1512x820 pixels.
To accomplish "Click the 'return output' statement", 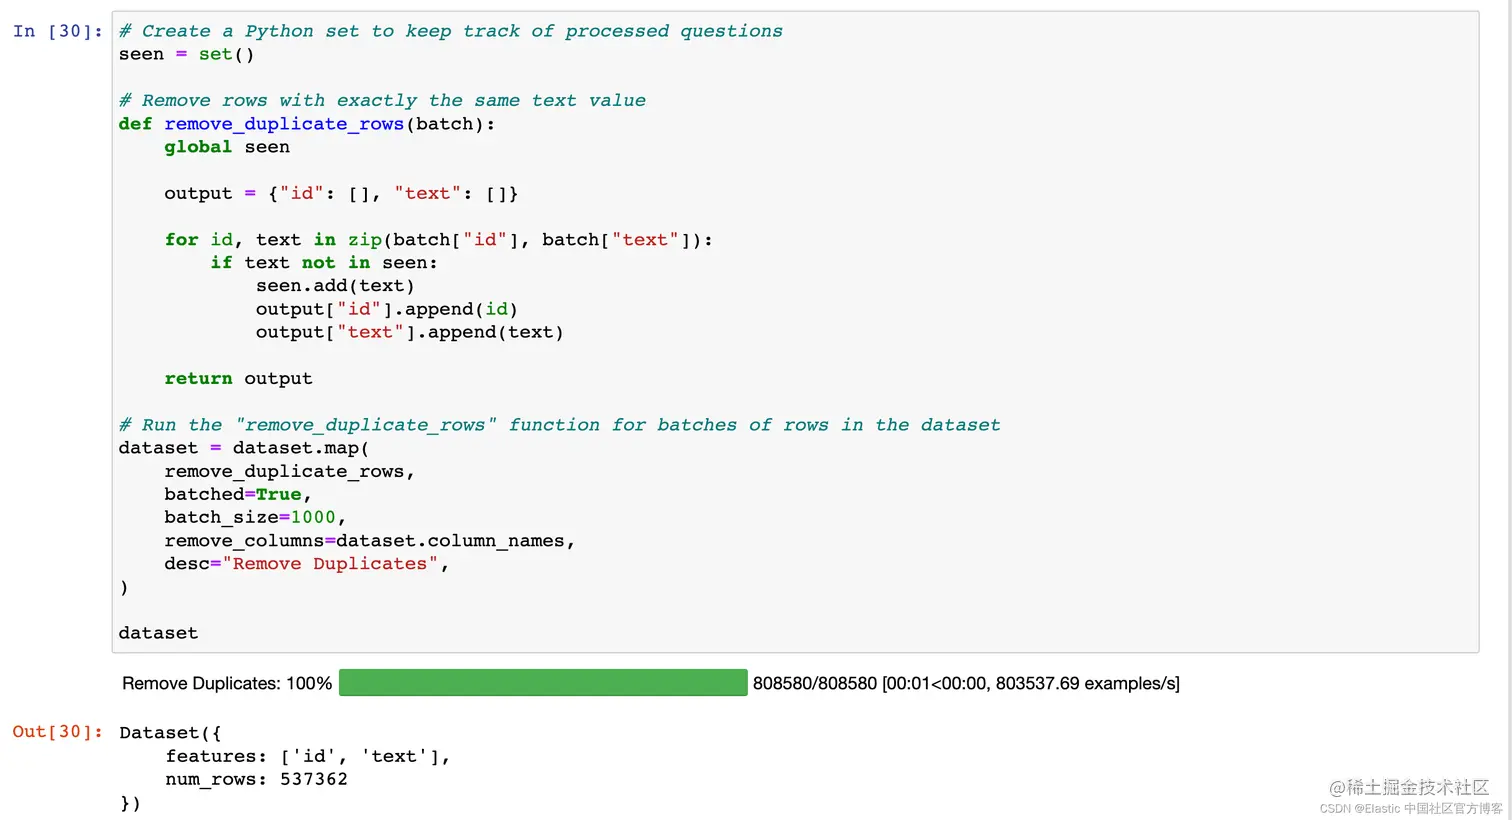I will pos(238,379).
